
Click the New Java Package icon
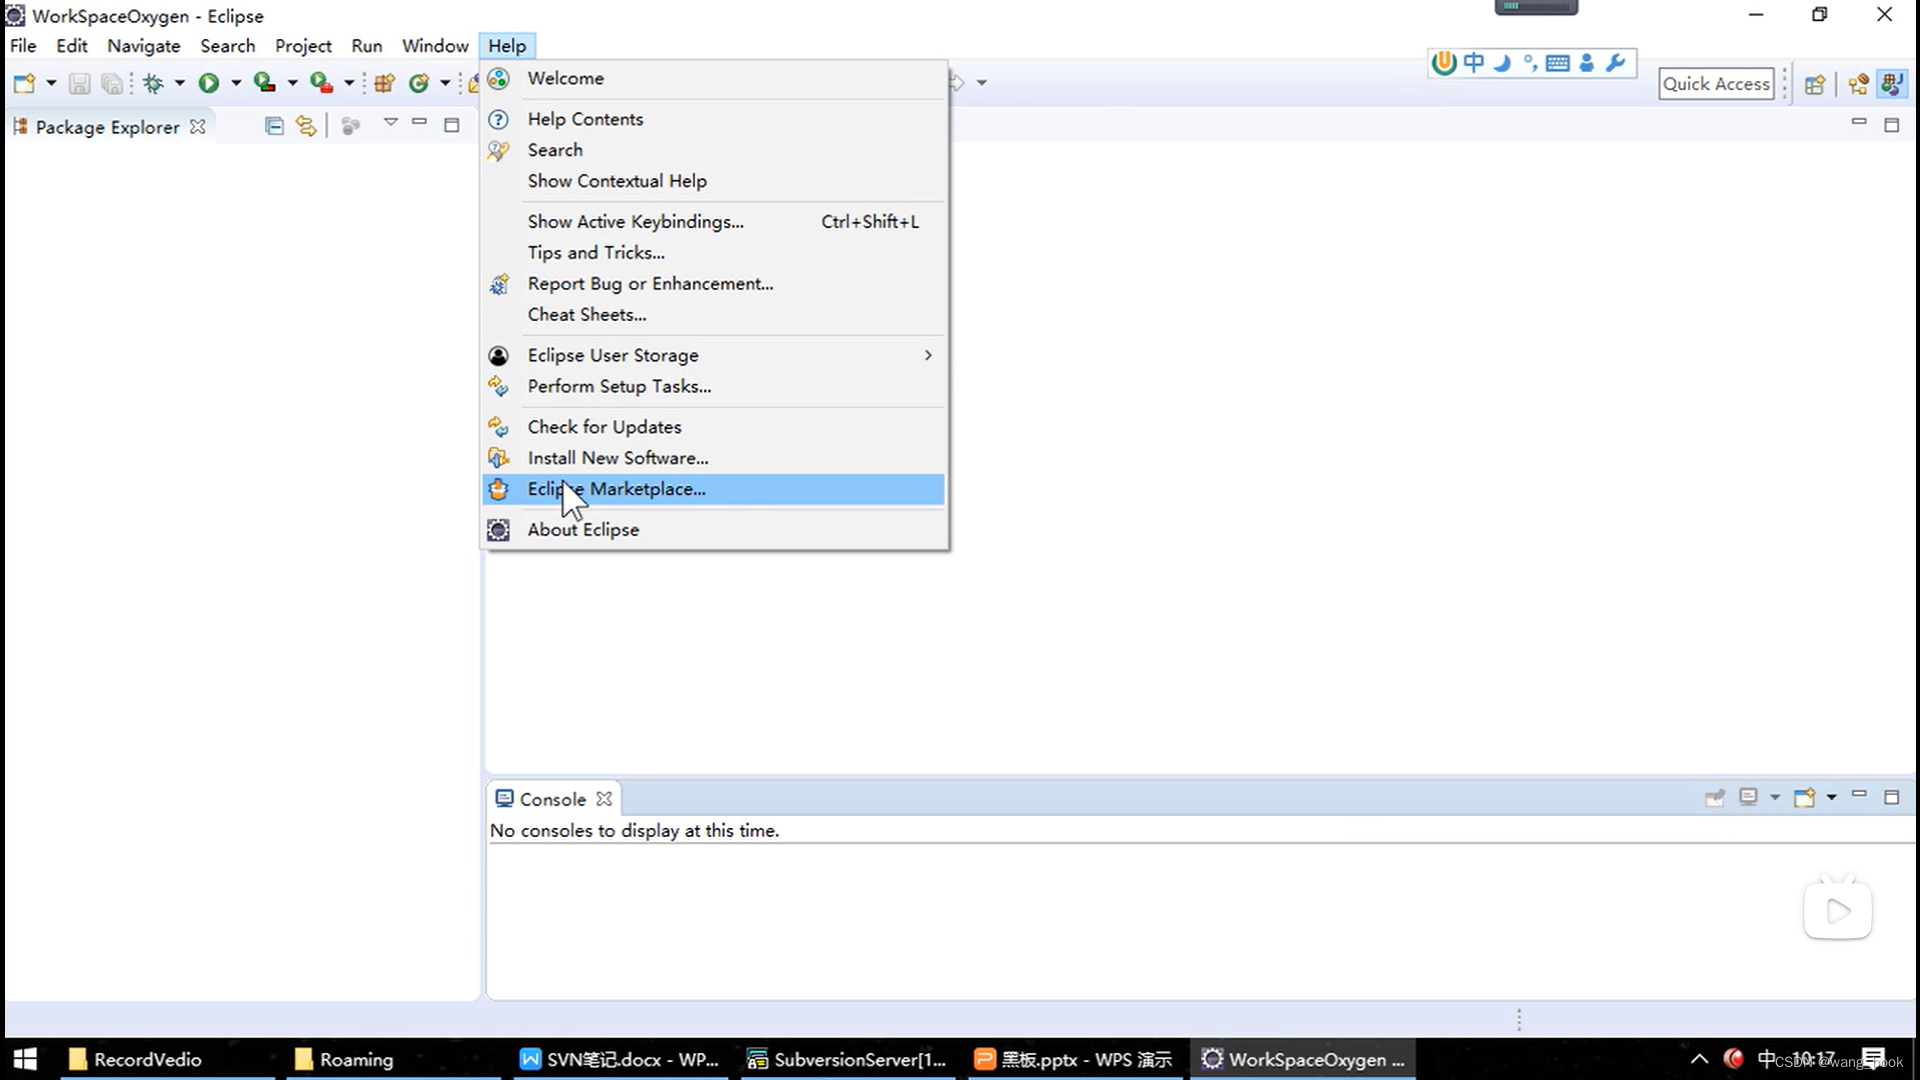click(x=385, y=83)
